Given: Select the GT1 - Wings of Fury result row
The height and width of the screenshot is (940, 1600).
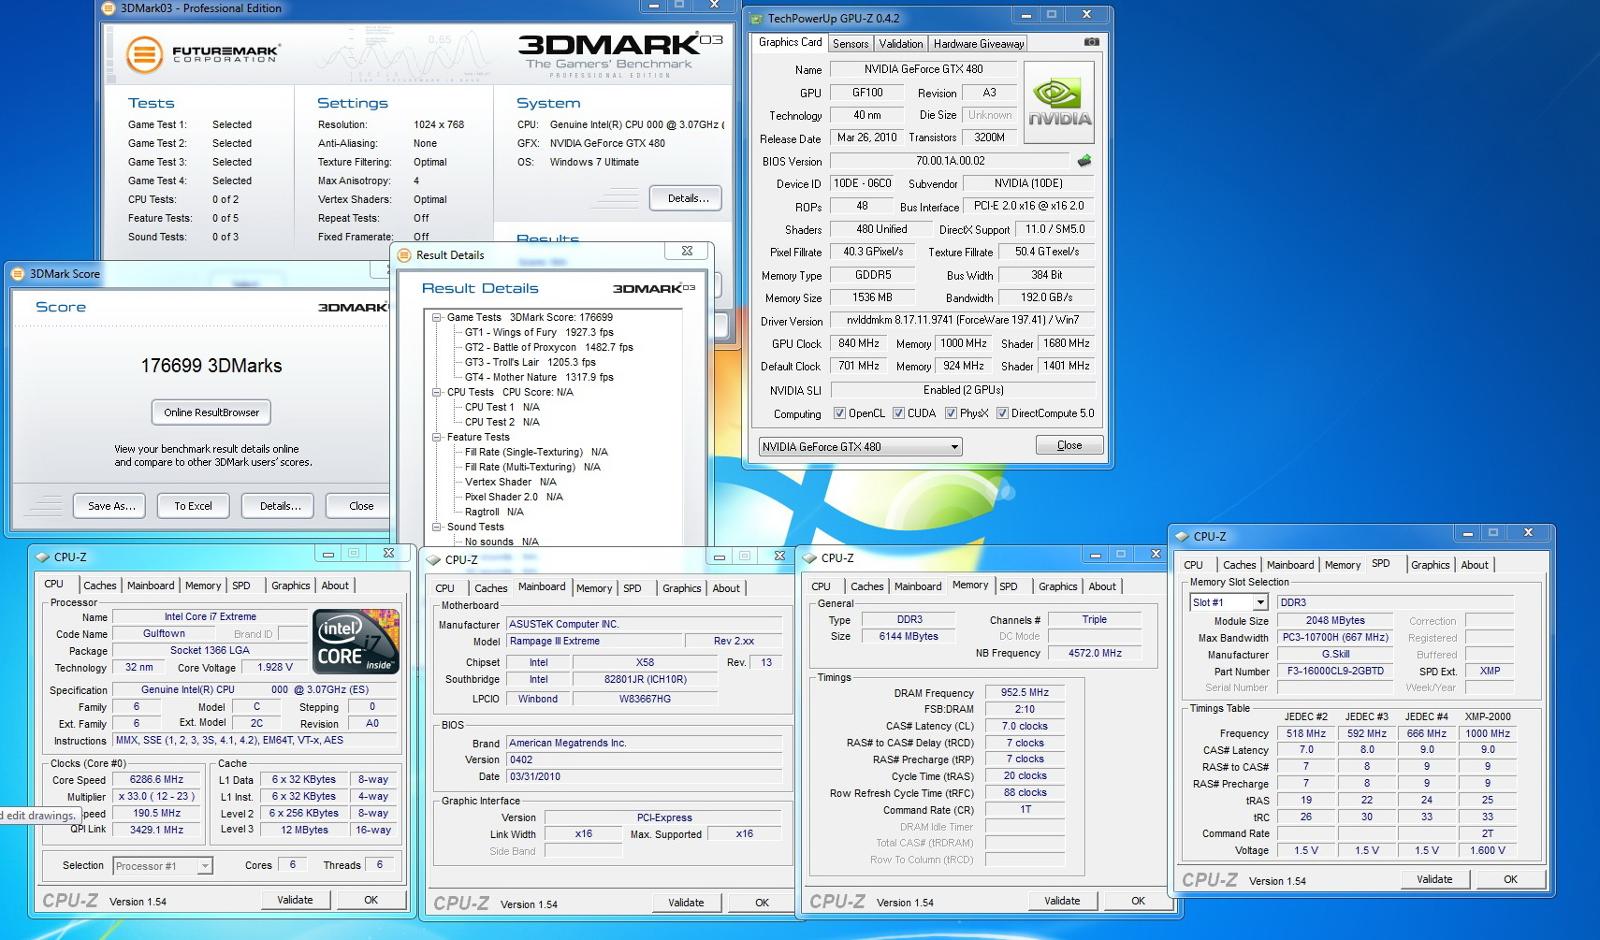Looking at the screenshot, I should pos(539,332).
